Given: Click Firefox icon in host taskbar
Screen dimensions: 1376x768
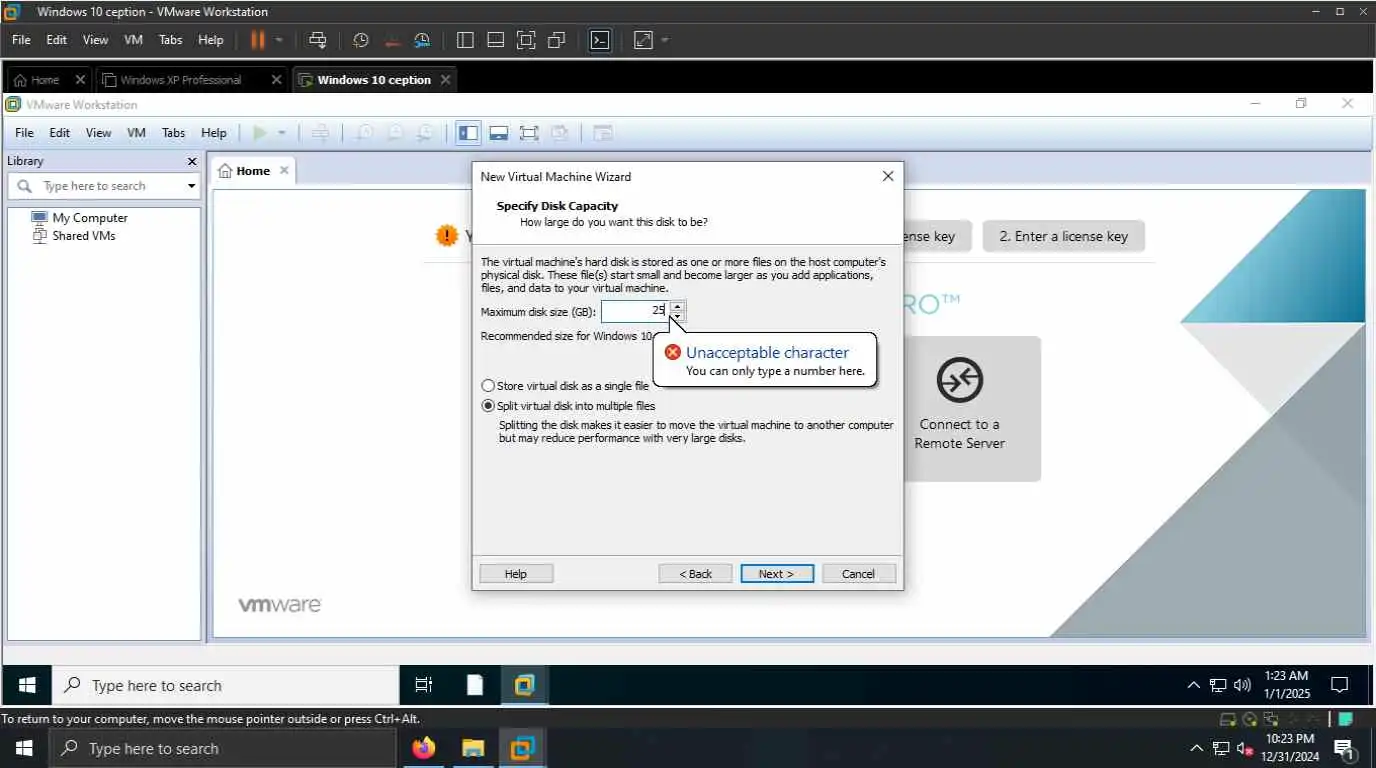Looking at the screenshot, I should click(424, 748).
